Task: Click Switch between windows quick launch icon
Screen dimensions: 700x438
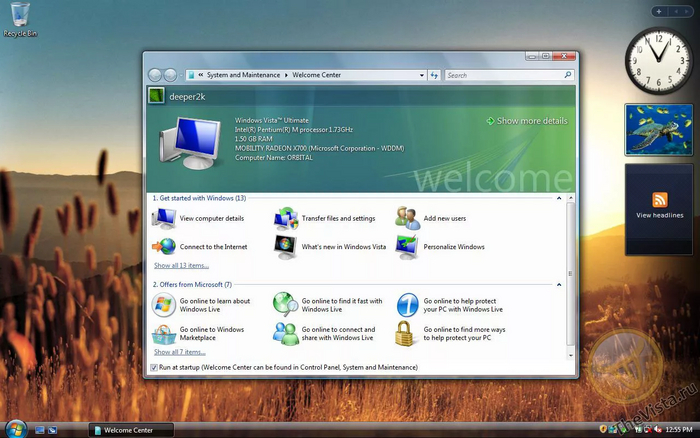Action: pos(53,430)
